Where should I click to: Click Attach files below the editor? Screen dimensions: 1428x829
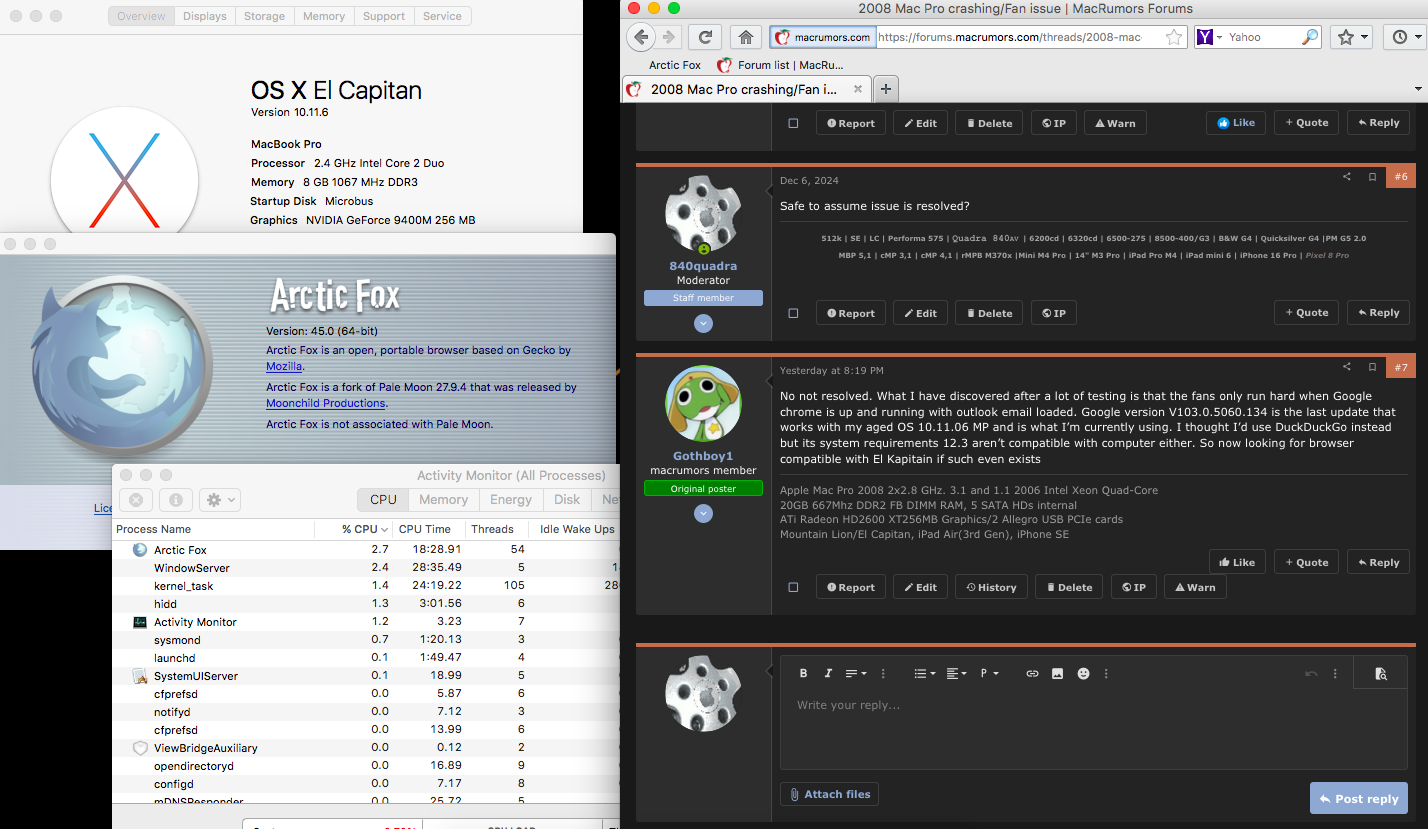tap(829, 794)
